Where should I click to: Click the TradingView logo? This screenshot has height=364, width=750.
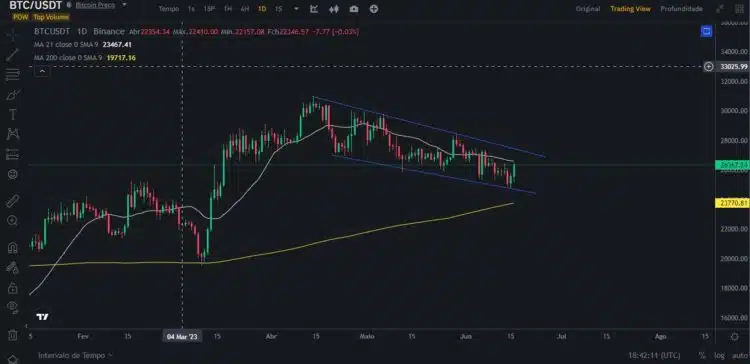[42, 317]
